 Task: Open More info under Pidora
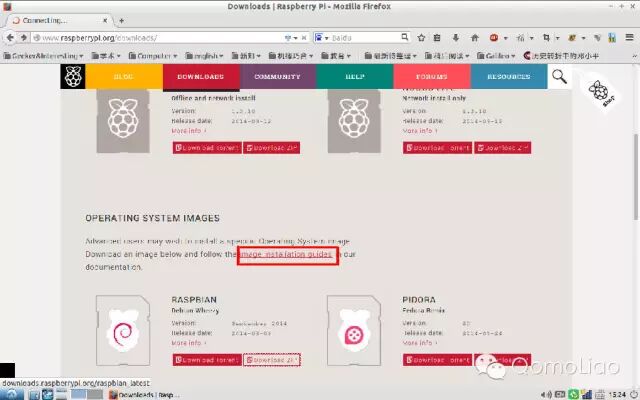click(420, 343)
